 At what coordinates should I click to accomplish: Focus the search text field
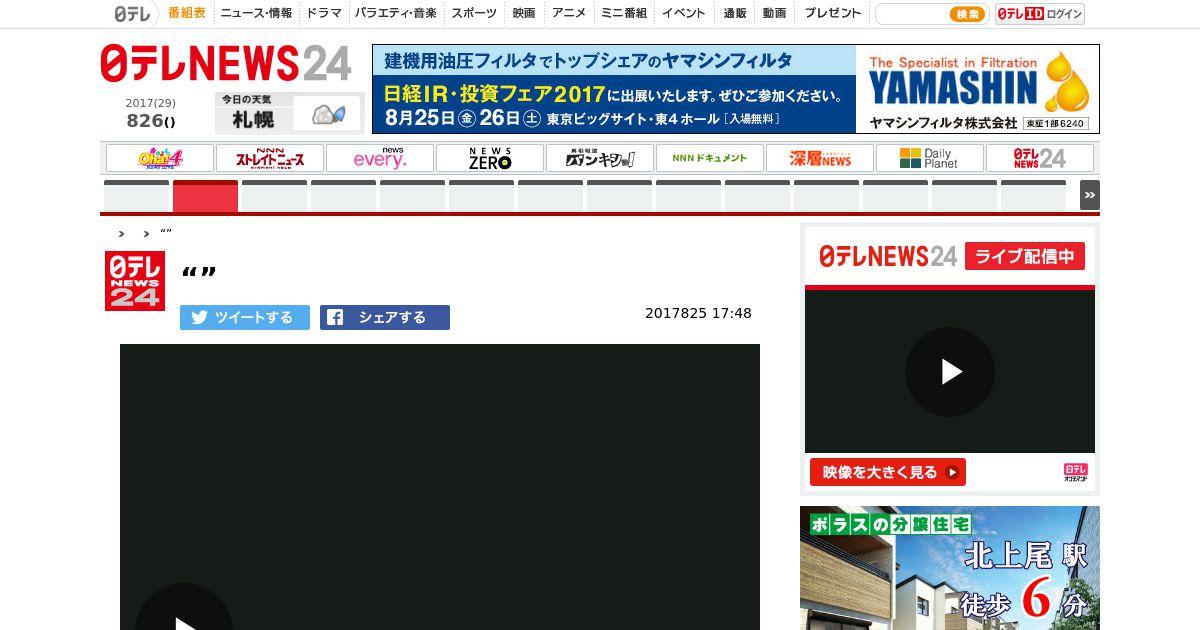click(x=912, y=14)
